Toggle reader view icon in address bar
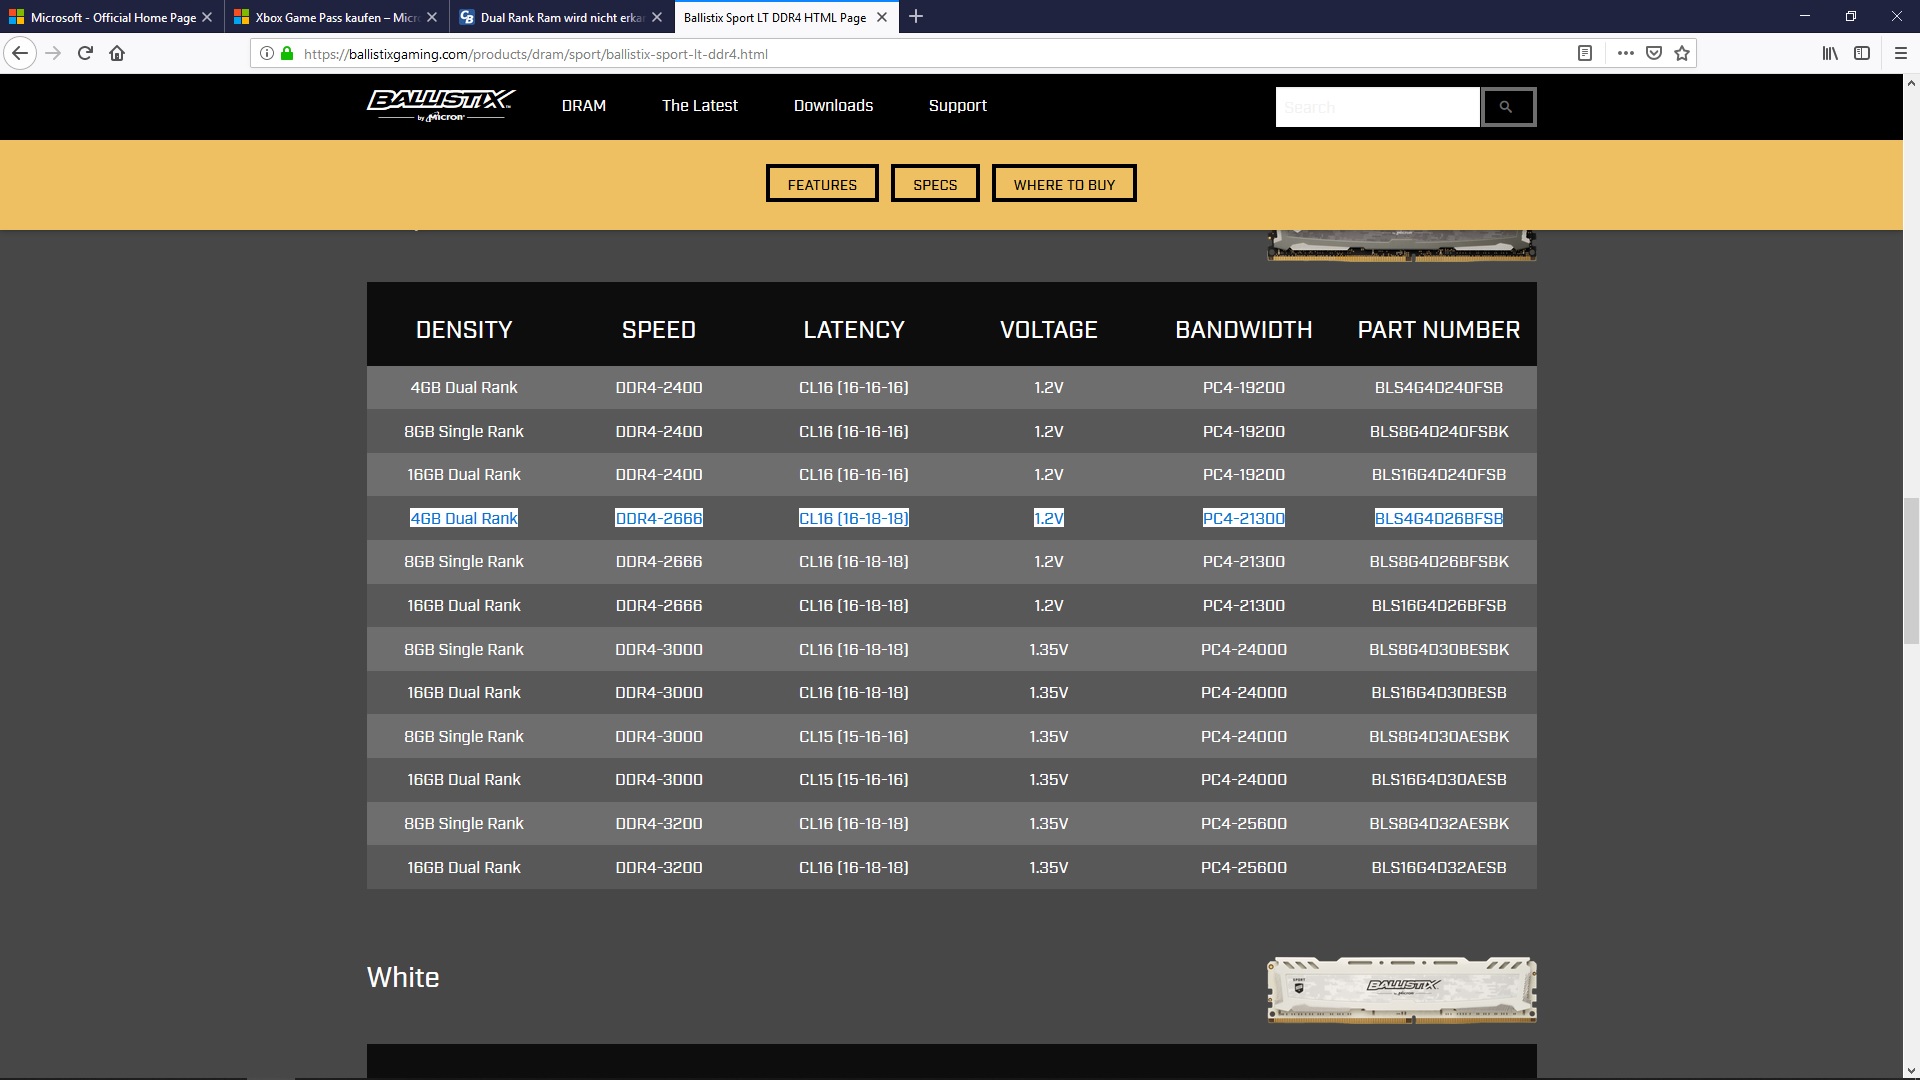Image resolution: width=1920 pixels, height=1080 pixels. [x=1585, y=53]
